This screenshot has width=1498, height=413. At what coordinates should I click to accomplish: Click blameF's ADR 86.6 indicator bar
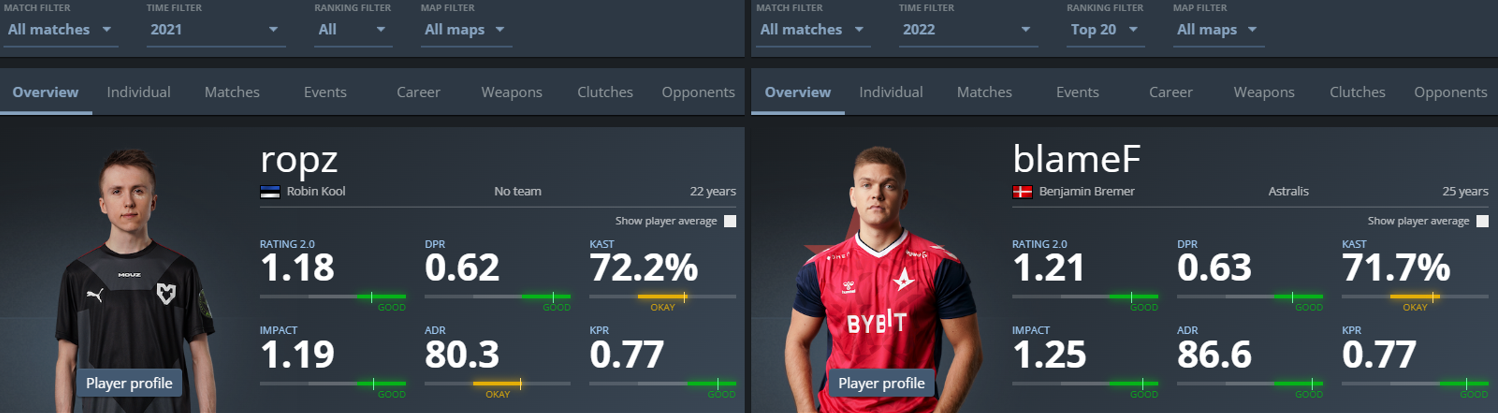coord(1250,383)
